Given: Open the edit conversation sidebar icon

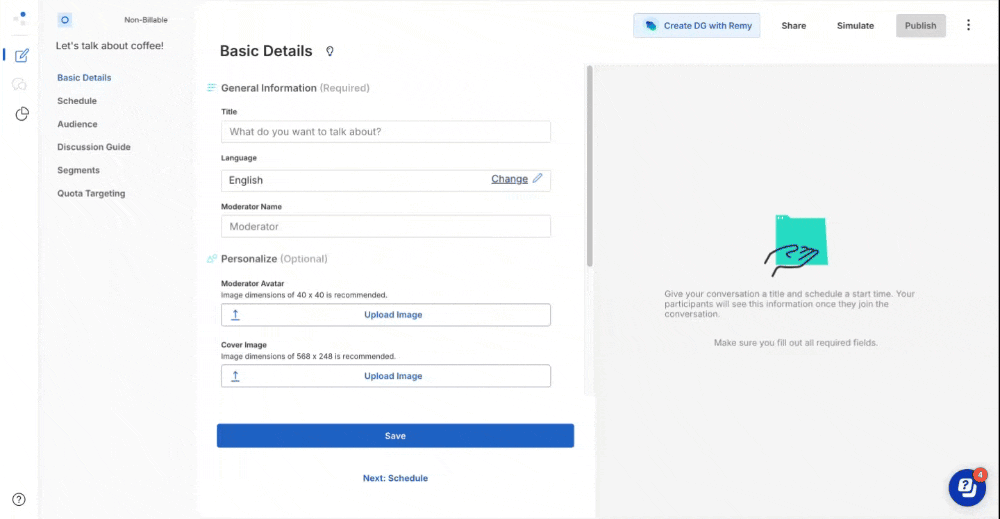Looking at the screenshot, I should 22,55.
